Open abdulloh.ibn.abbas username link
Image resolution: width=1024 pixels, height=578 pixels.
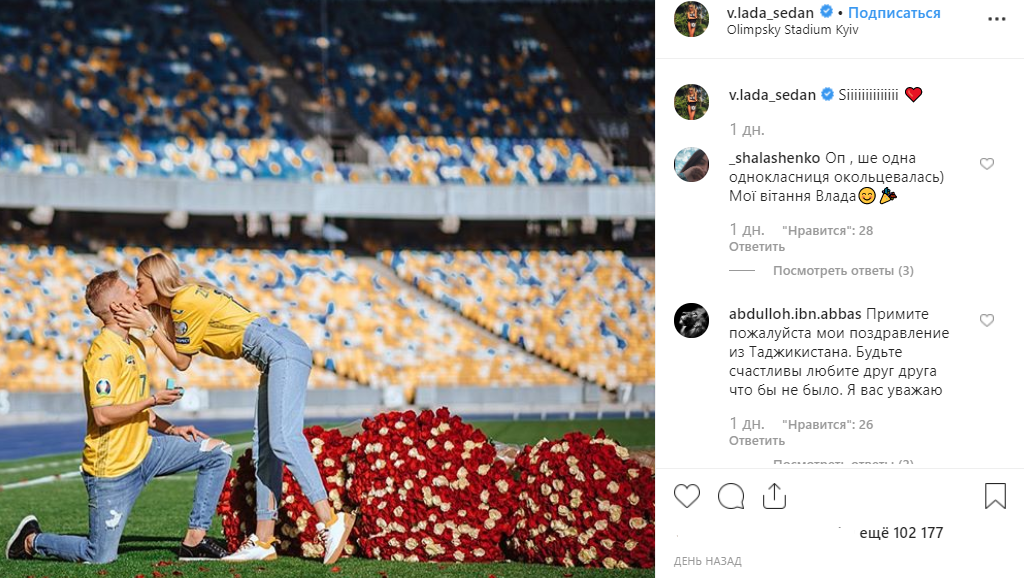[795, 314]
